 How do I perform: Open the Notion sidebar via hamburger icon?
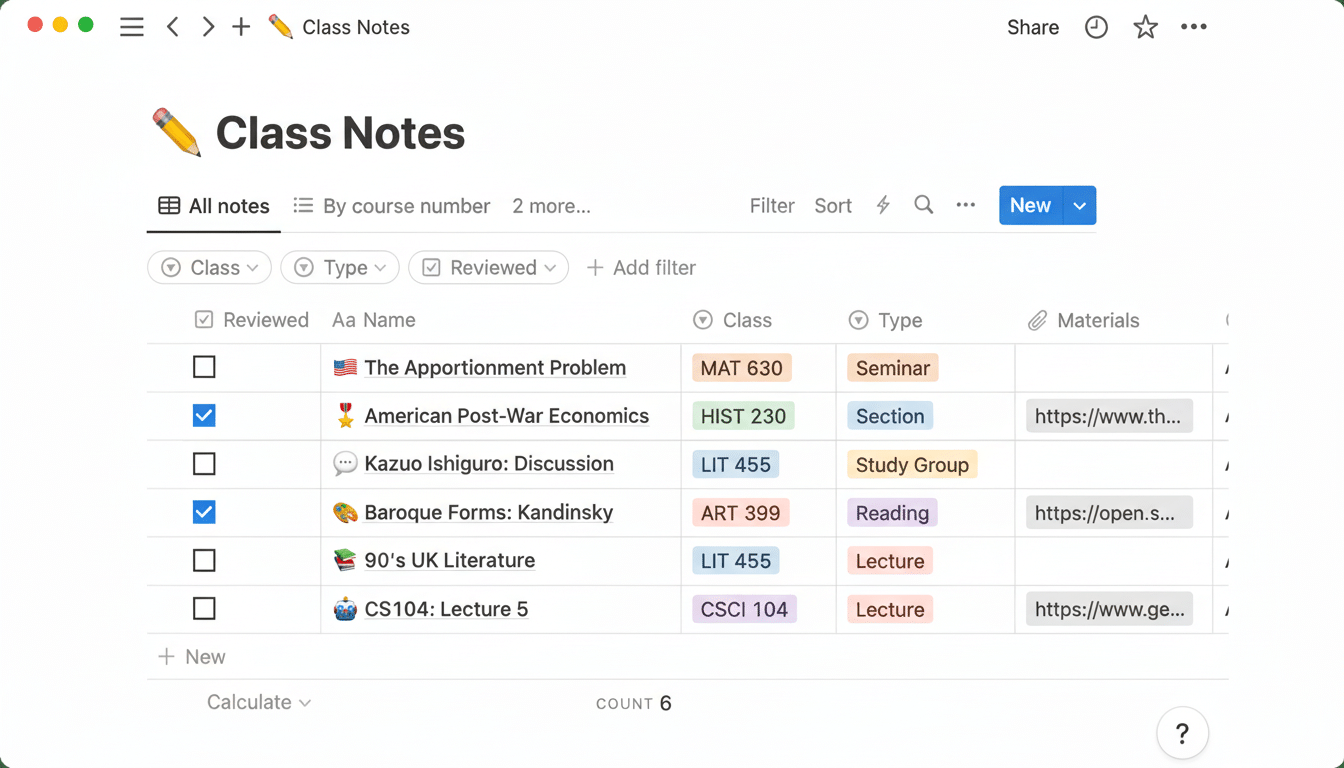(x=131, y=27)
